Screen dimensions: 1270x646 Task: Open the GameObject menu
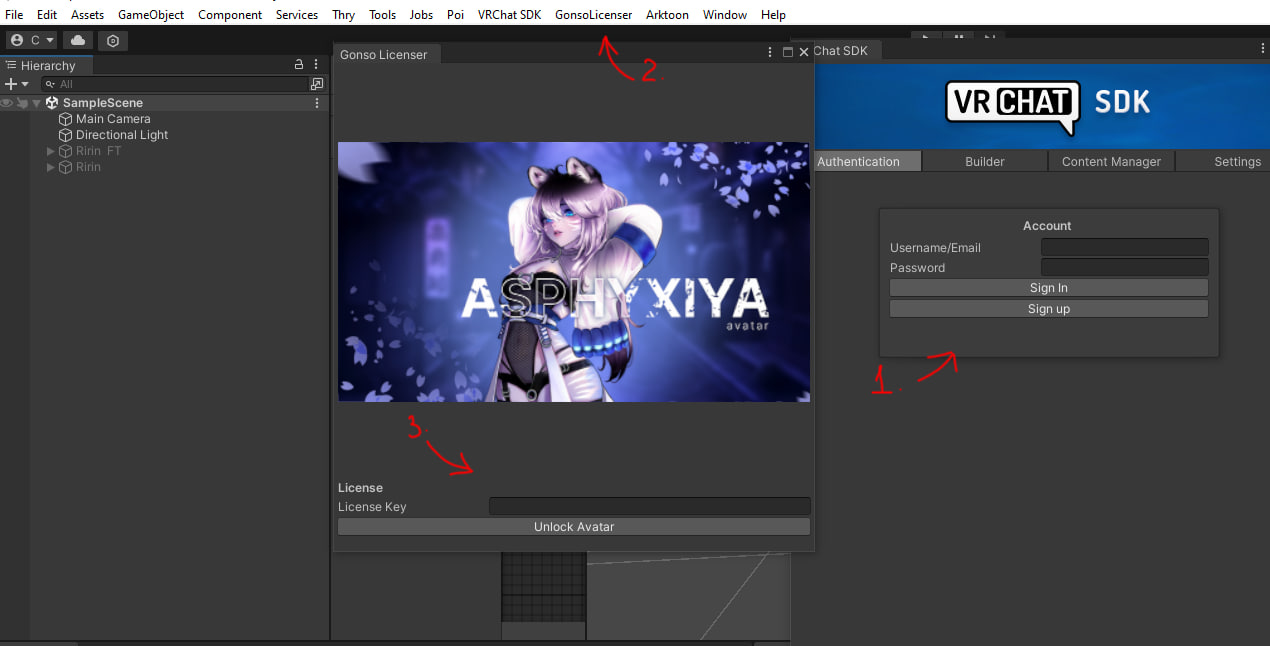(x=151, y=15)
